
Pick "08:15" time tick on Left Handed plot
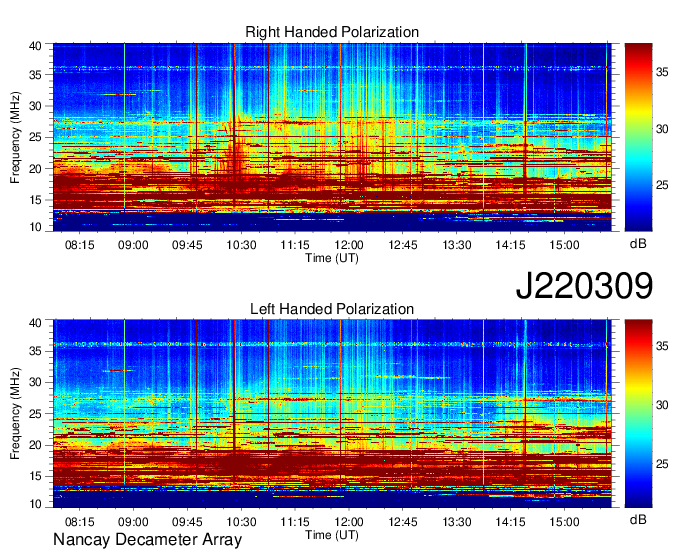point(79,522)
